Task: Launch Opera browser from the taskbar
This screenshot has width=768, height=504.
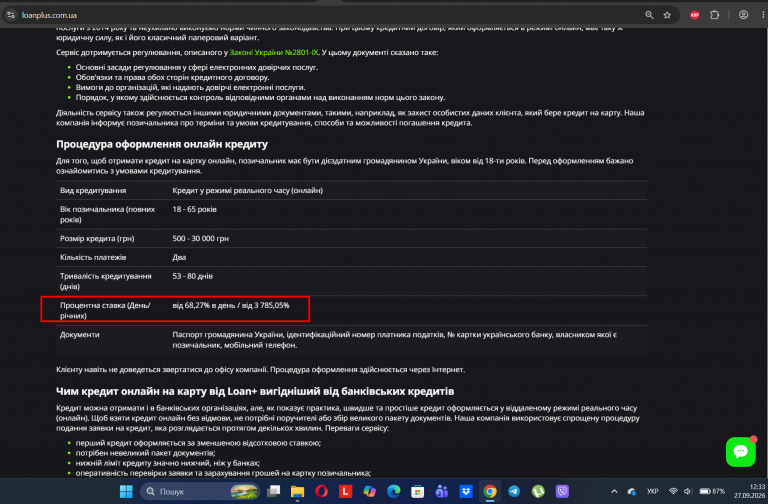Action: coord(321,491)
